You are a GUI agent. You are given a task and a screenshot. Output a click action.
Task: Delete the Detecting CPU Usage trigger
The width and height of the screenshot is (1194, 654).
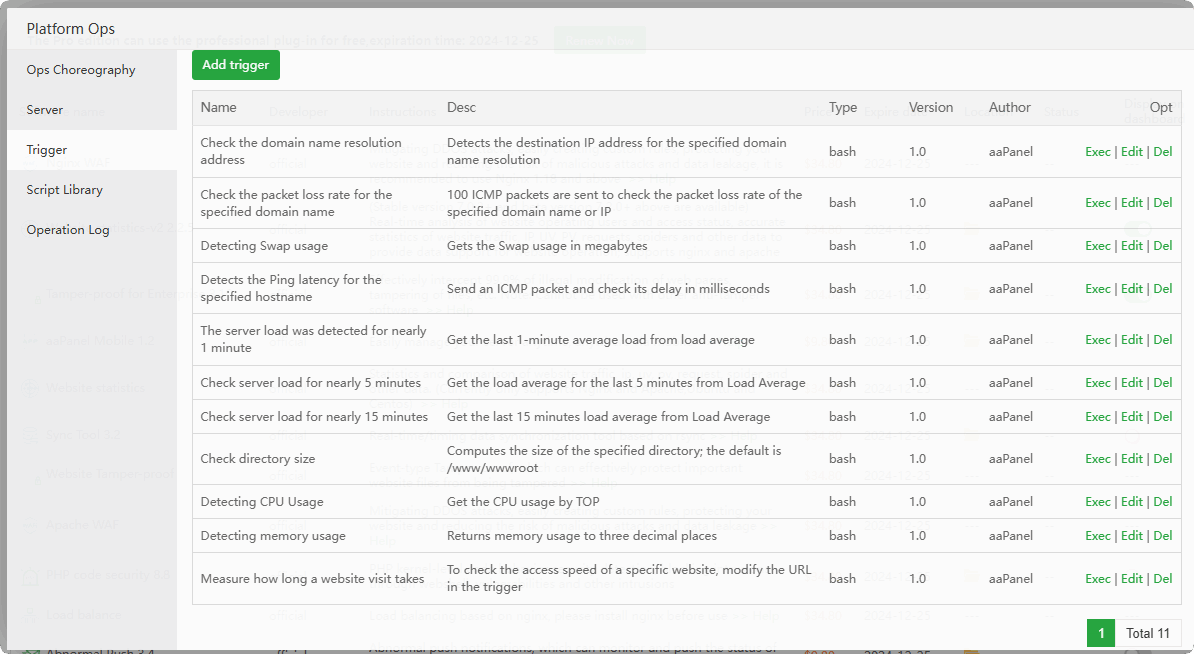click(x=1163, y=502)
